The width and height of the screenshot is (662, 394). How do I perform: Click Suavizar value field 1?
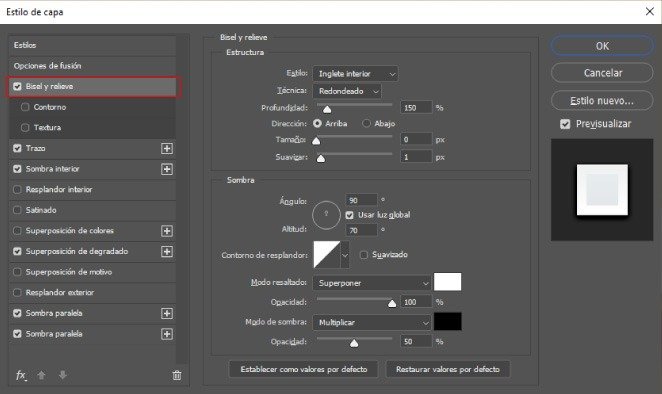click(x=416, y=157)
